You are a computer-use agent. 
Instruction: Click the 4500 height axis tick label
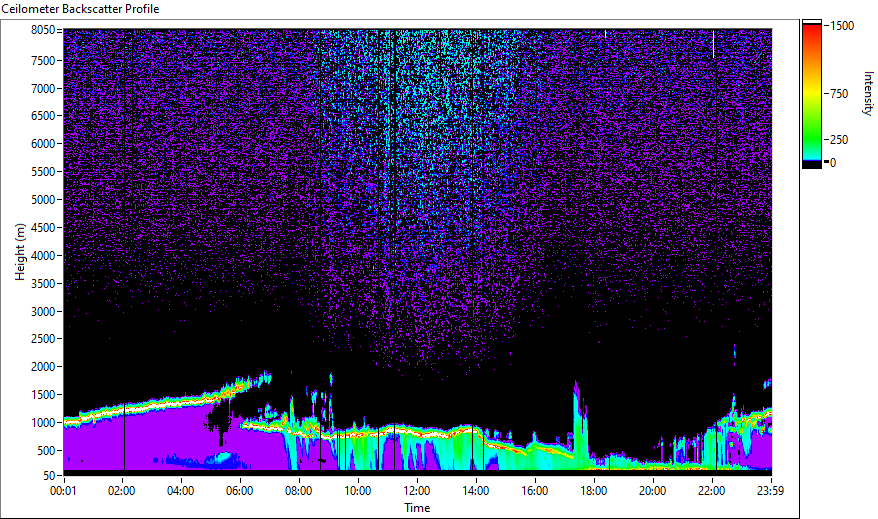tap(43, 228)
